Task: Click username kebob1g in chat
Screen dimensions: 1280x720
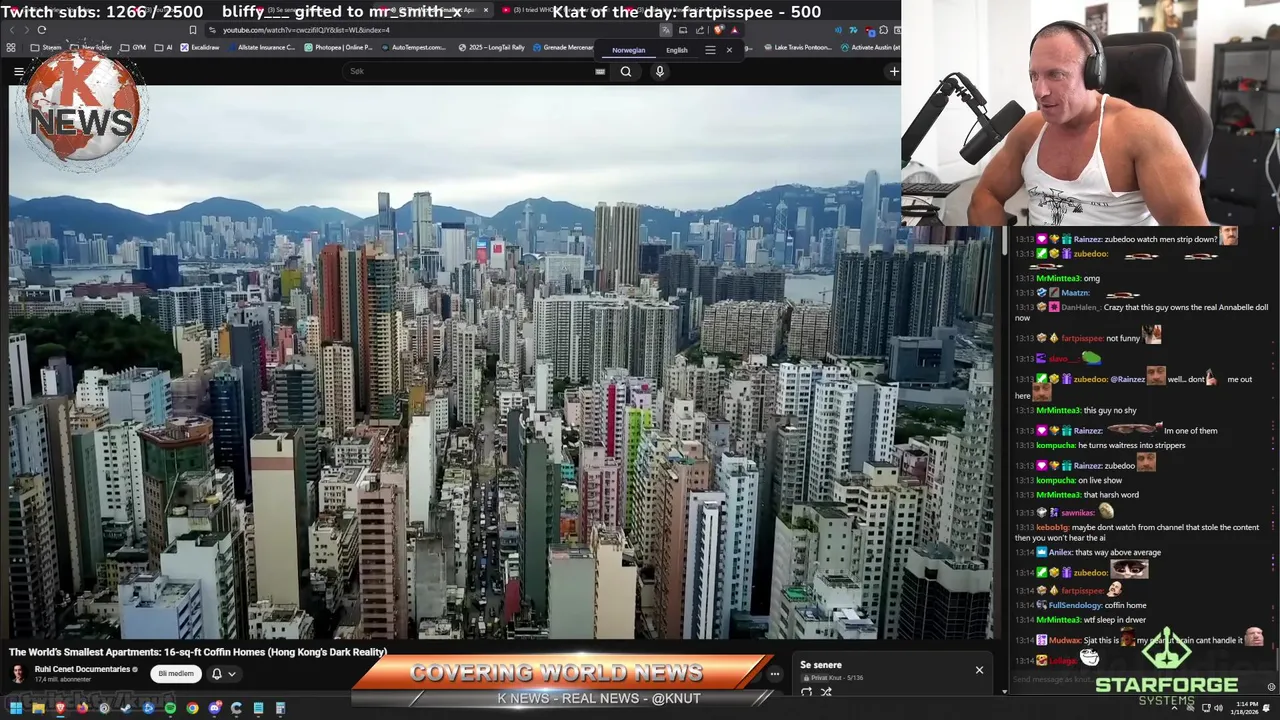Action: [1053, 527]
